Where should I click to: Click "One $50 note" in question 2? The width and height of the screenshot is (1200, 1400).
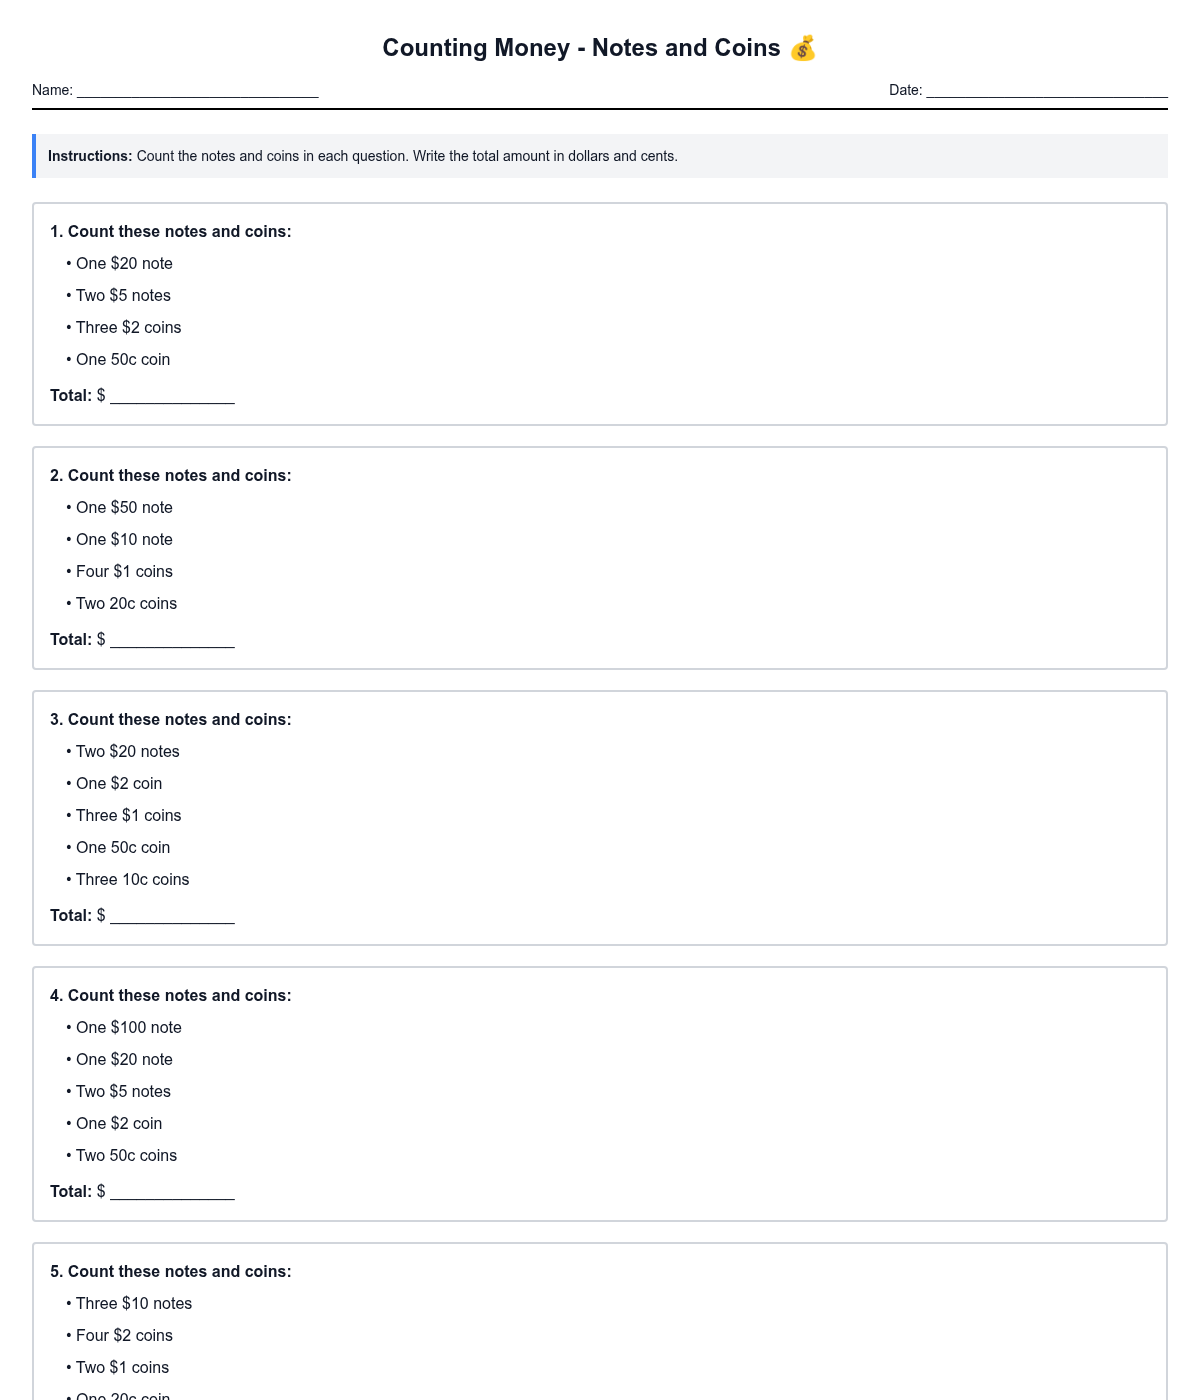pos(124,508)
